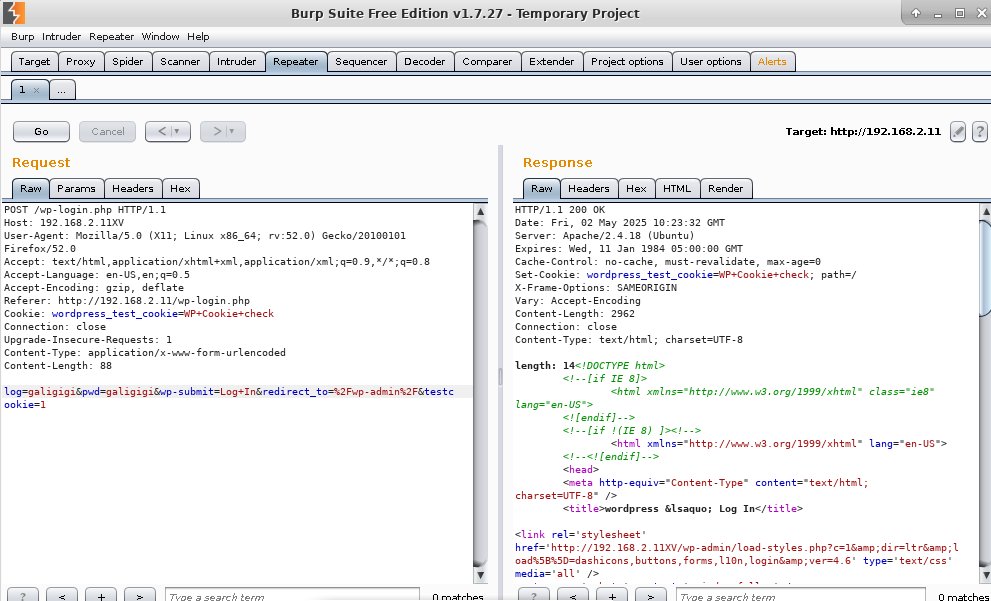Screen dimensions: 991x601
Task: Click the Server: Apache/2.4.18 response header
Action: [x=604, y=236]
